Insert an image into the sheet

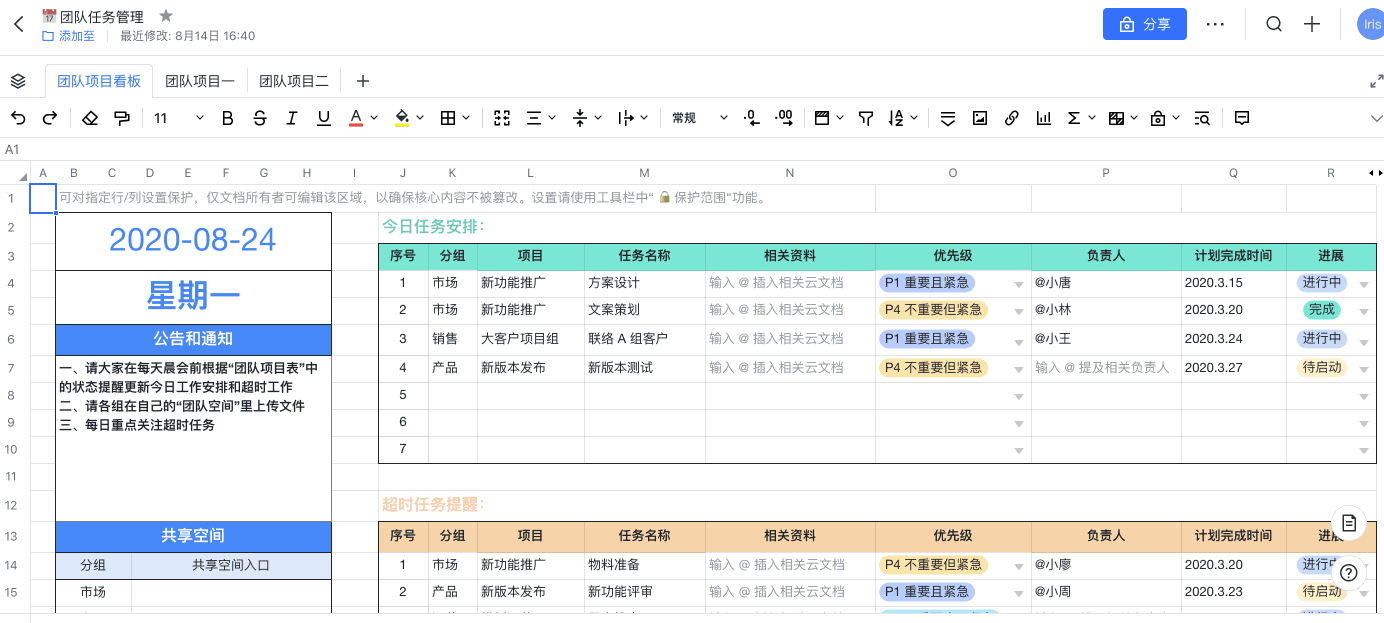click(x=980, y=118)
